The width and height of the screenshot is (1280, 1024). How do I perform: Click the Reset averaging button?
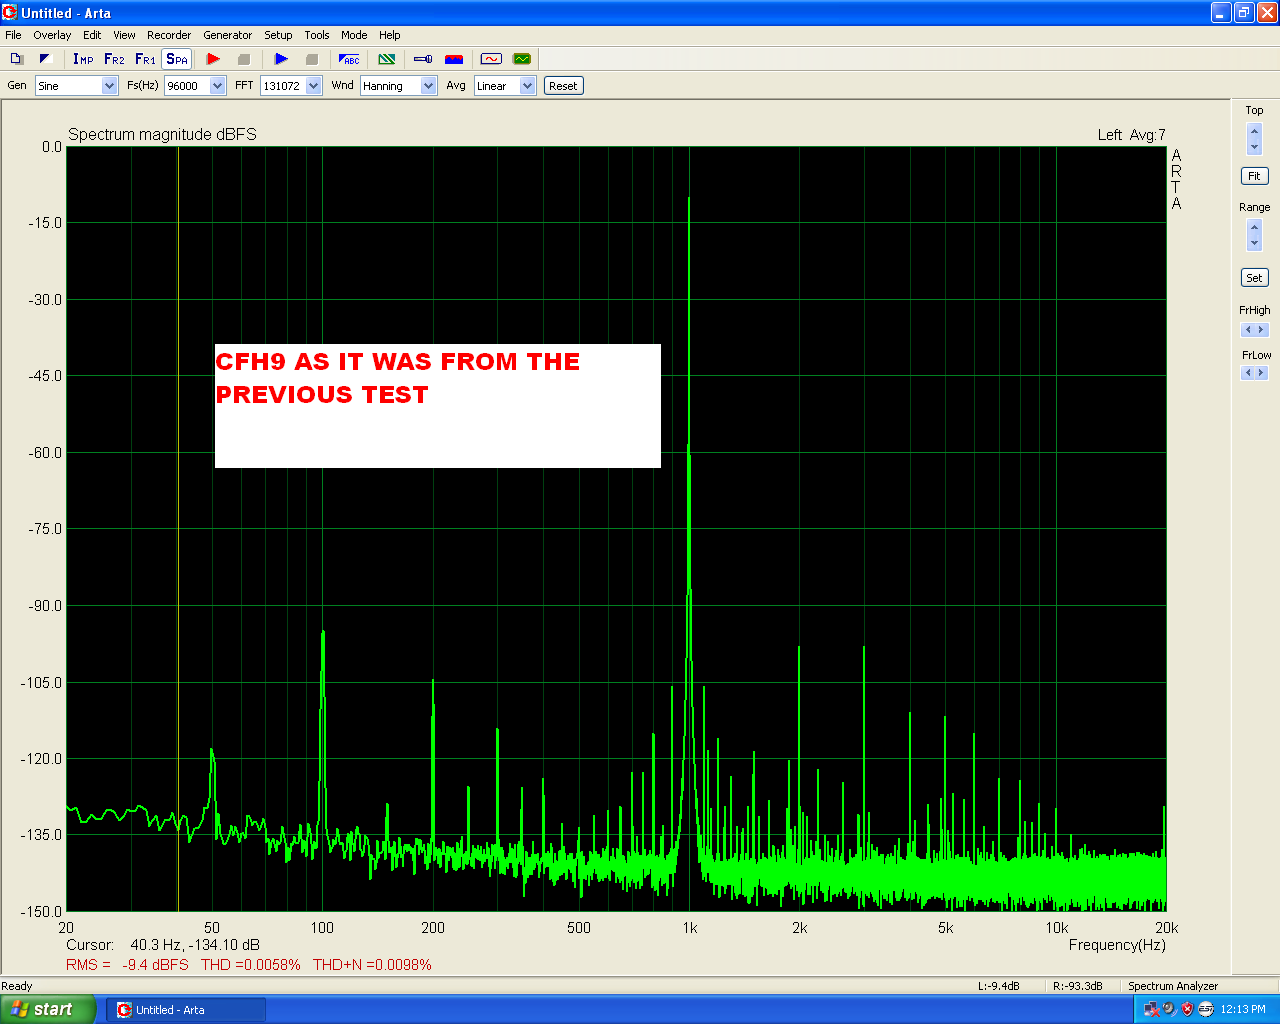click(563, 86)
